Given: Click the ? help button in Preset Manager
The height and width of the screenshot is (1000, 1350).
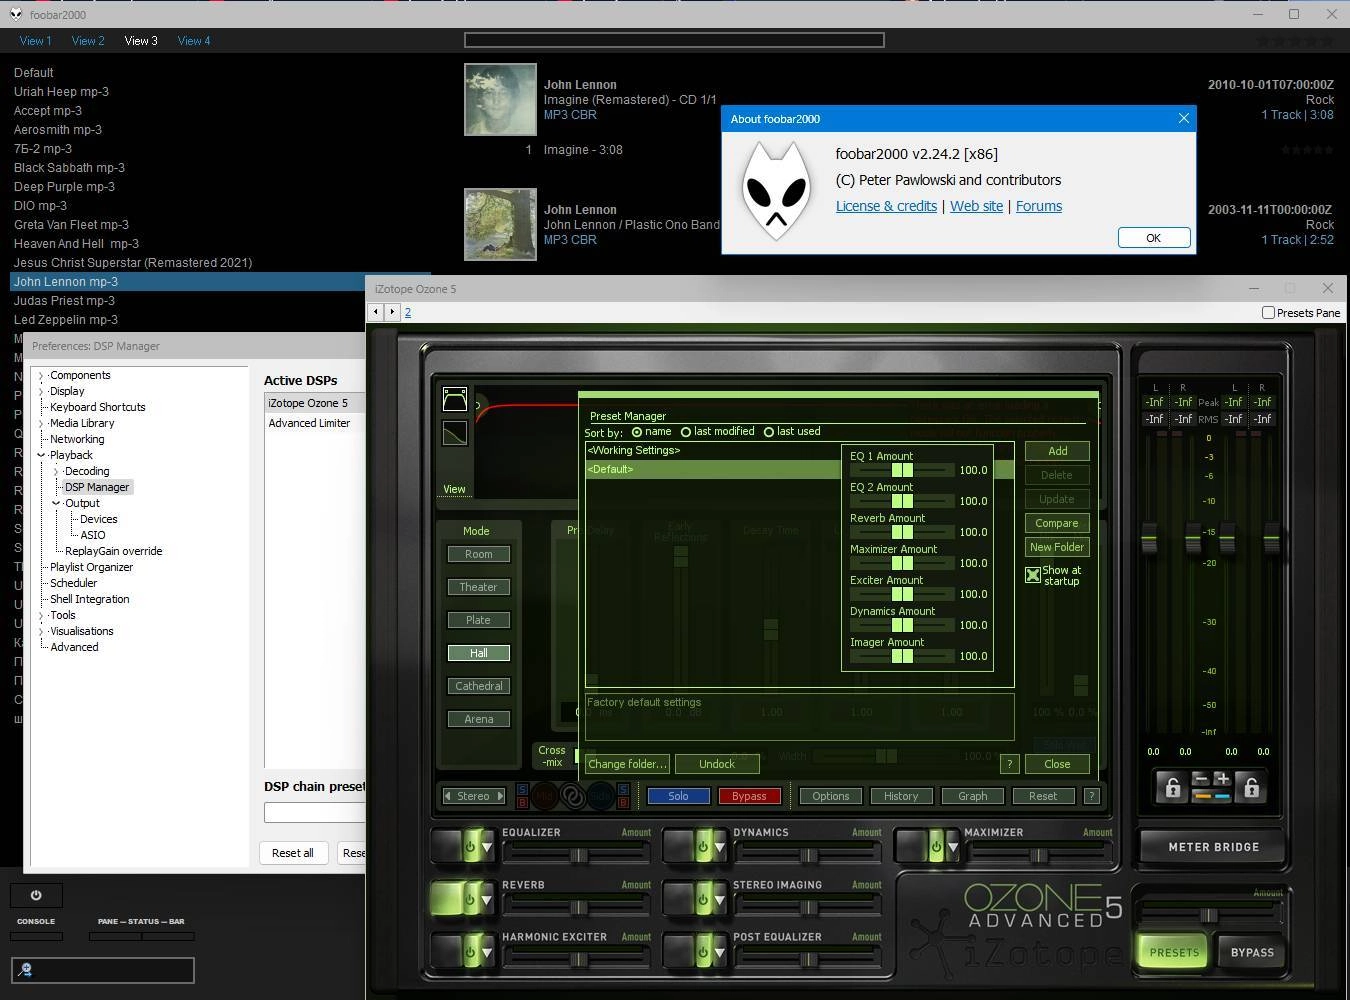Looking at the screenshot, I should coord(1009,764).
